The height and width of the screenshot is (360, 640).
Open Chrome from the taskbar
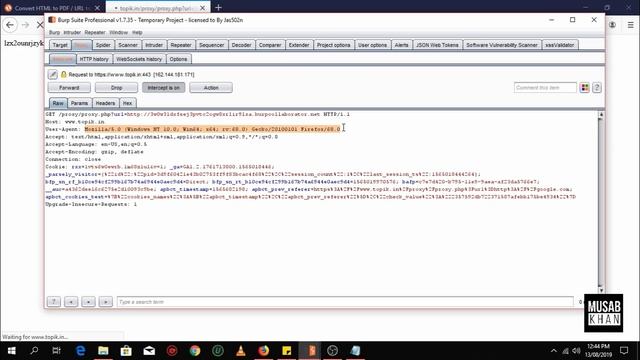pyautogui.click(x=195, y=351)
